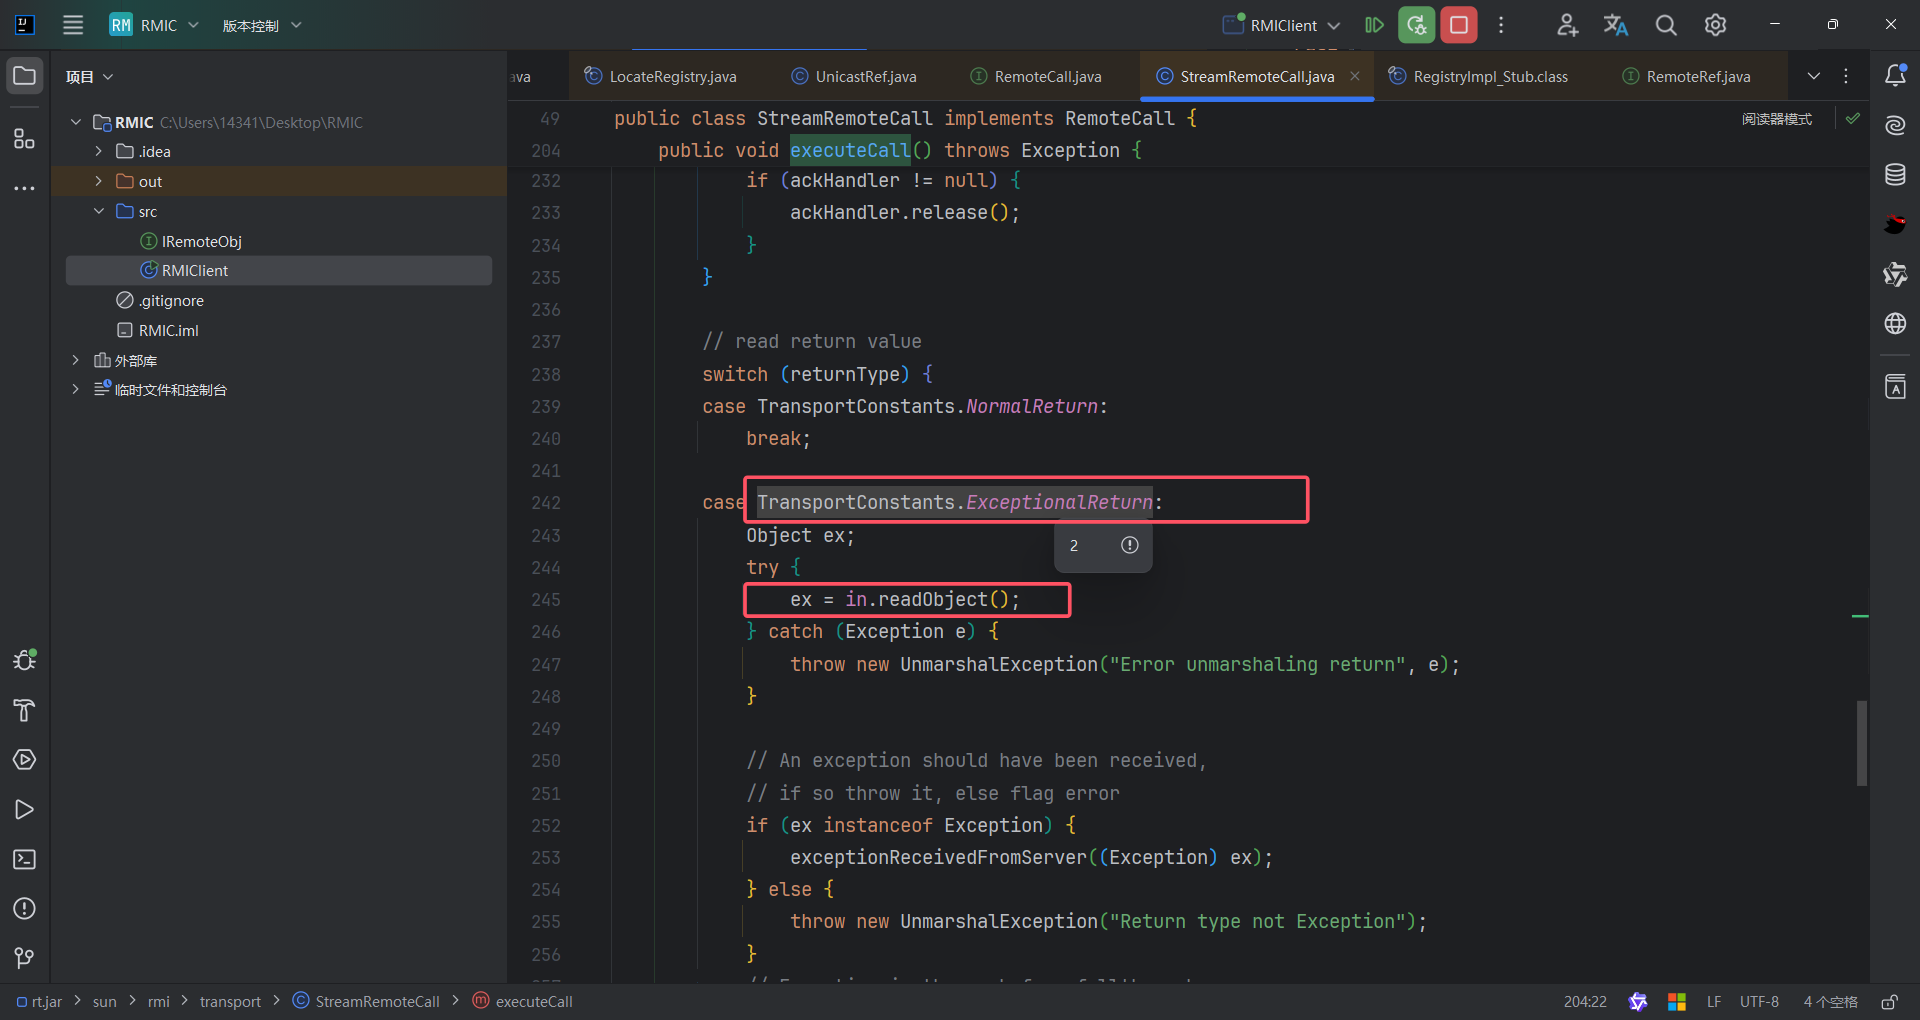This screenshot has height=1020, width=1920.
Task: Open the Structure tool window icon
Action: (25, 138)
